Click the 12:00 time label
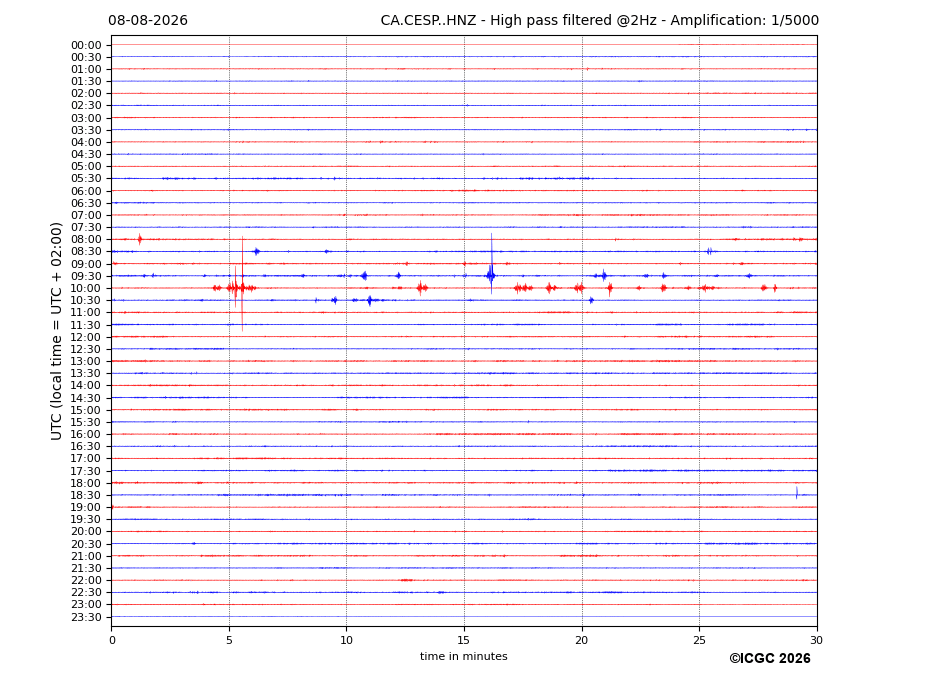Image resolution: width=927 pixels, height=696 pixels. [86, 338]
